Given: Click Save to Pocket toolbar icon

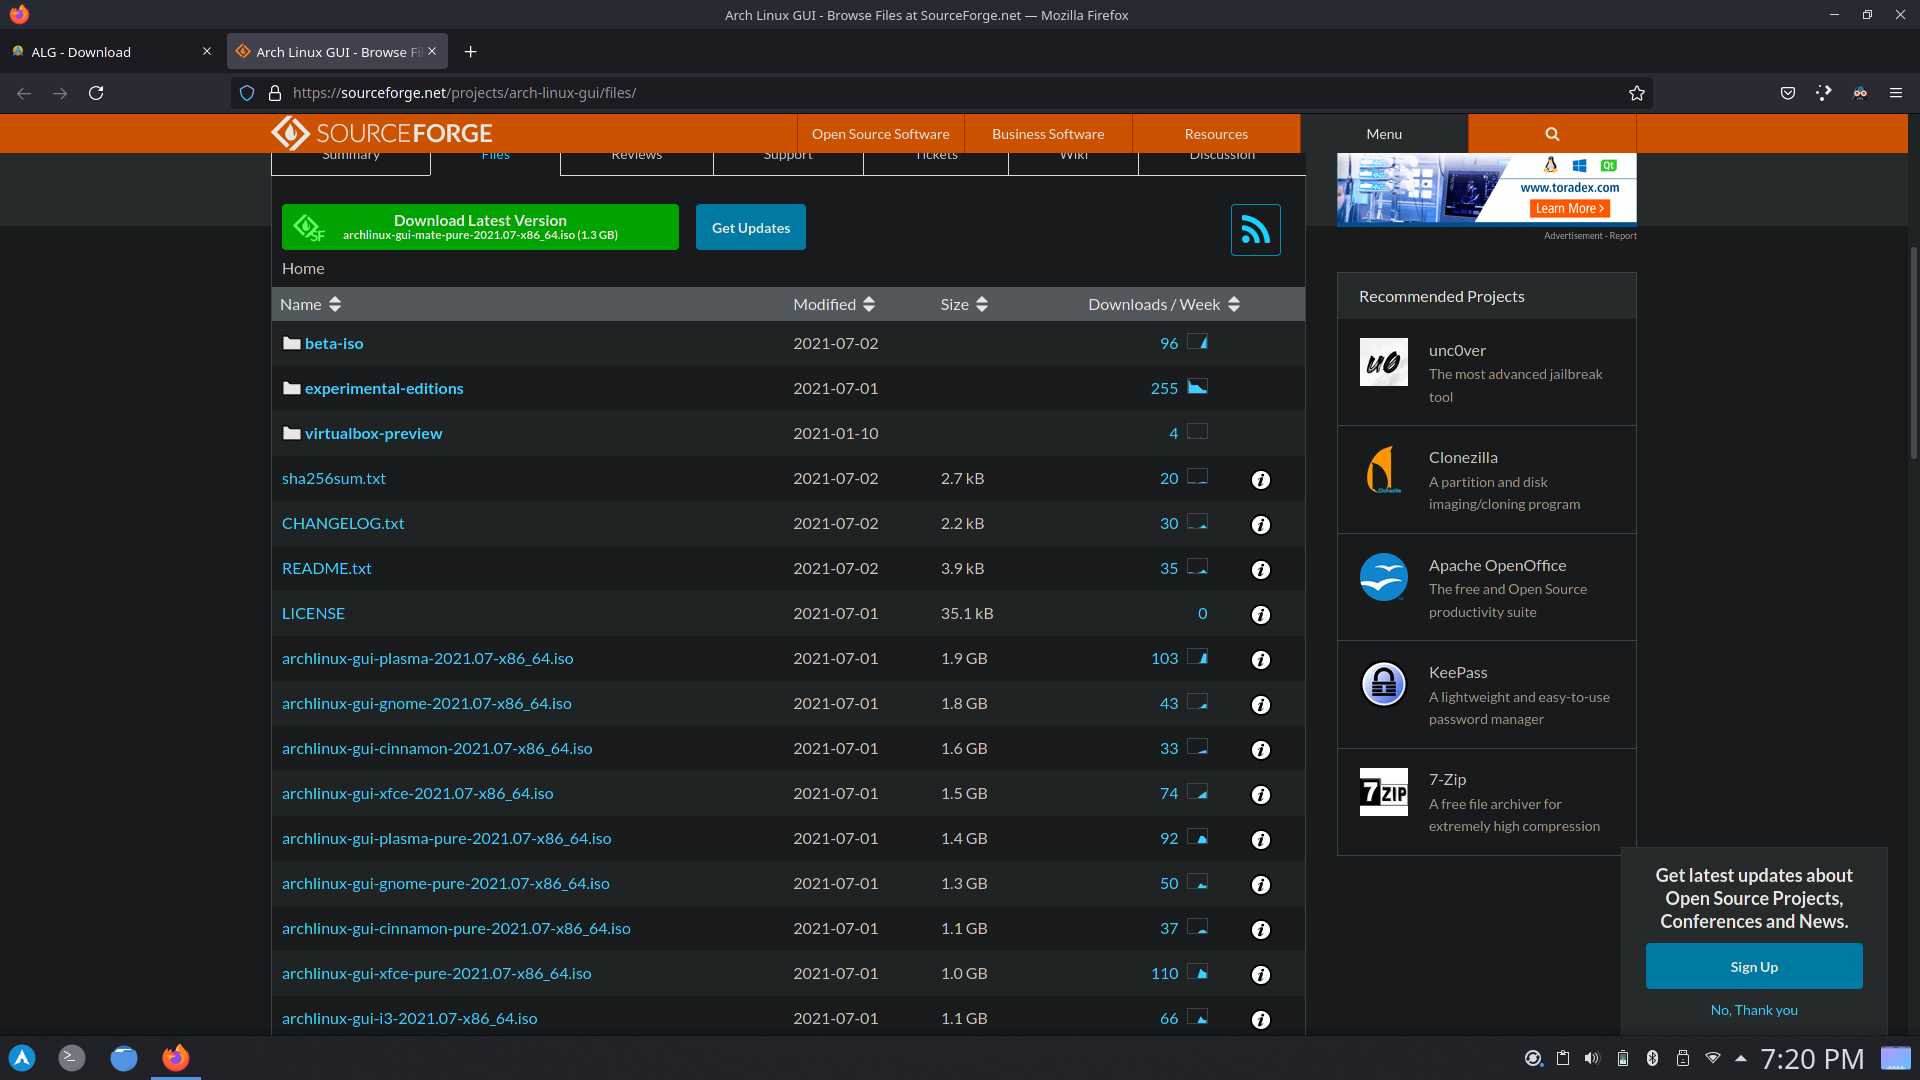Looking at the screenshot, I should [x=1788, y=93].
